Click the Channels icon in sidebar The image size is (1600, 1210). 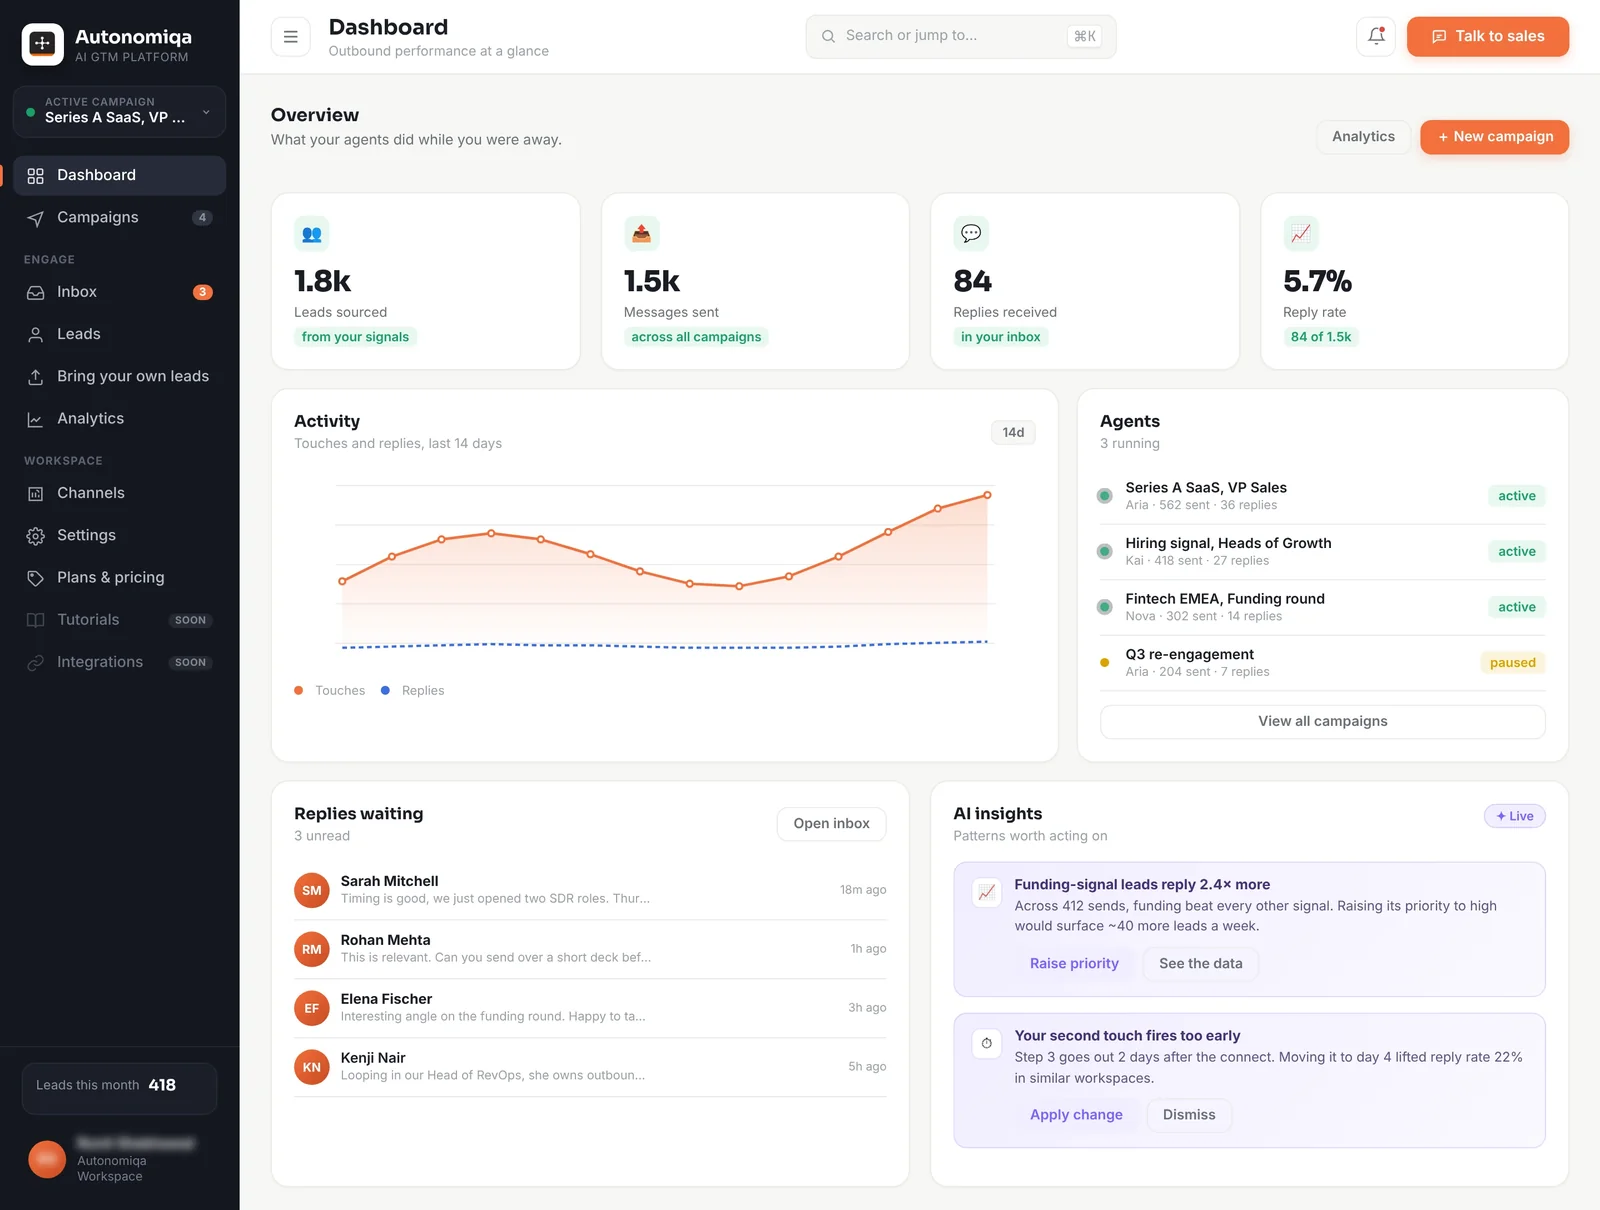click(x=36, y=494)
